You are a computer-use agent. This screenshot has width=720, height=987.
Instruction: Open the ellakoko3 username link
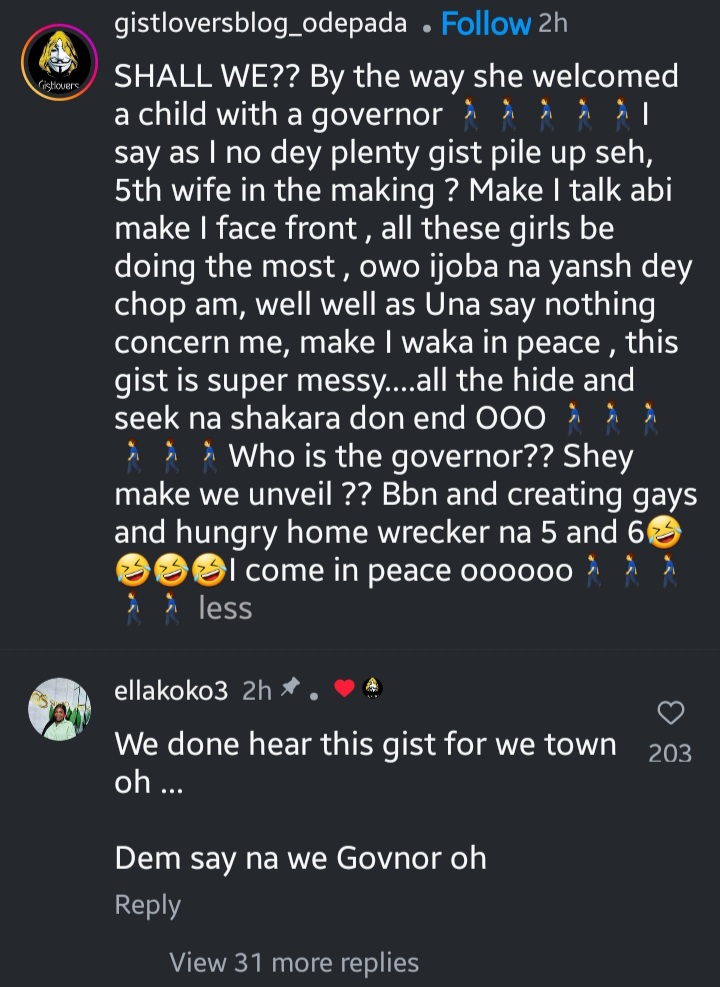172,689
